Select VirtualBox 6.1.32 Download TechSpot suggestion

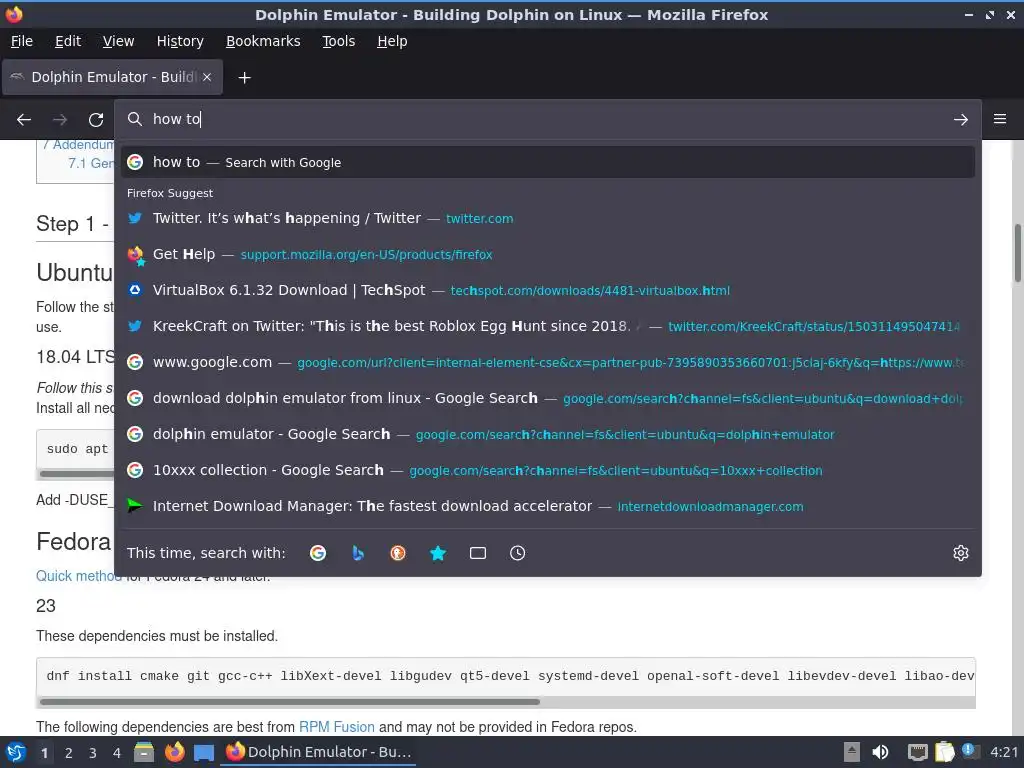(x=547, y=290)
